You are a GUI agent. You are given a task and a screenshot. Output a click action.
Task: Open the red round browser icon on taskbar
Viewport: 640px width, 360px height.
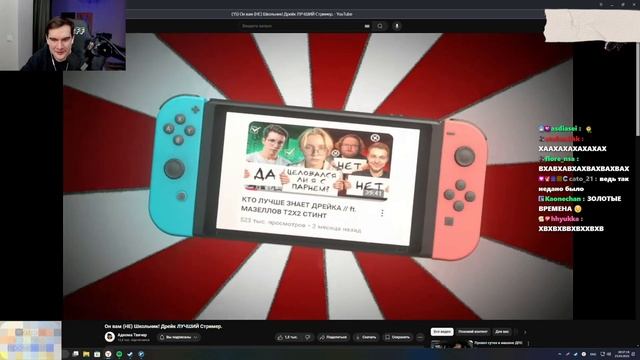tap(108, 354)
